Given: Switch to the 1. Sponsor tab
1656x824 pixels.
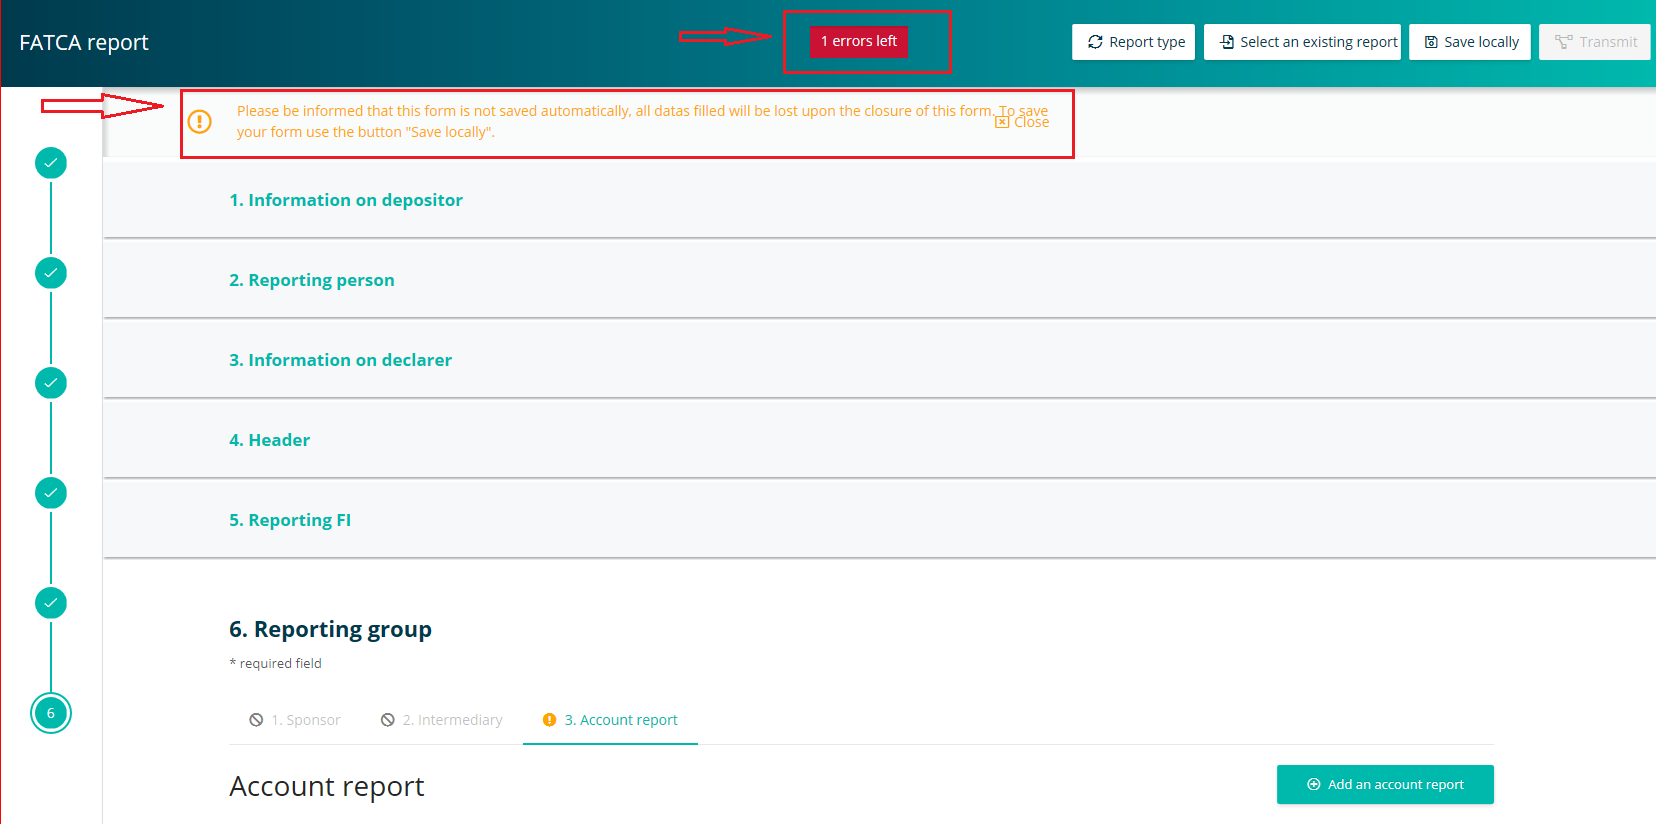Looking at the screenshot, I should click(x=295, y=720).
